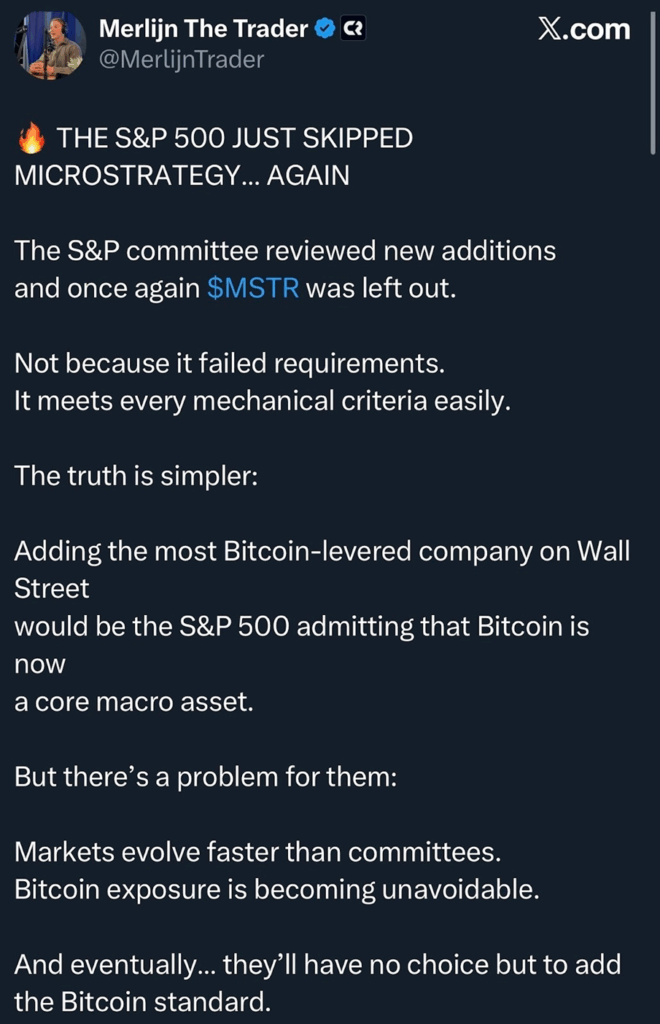Click the line 'The truth is simpler:'
This screenshot has width=660, height=1024.
(x=136, y=475)
